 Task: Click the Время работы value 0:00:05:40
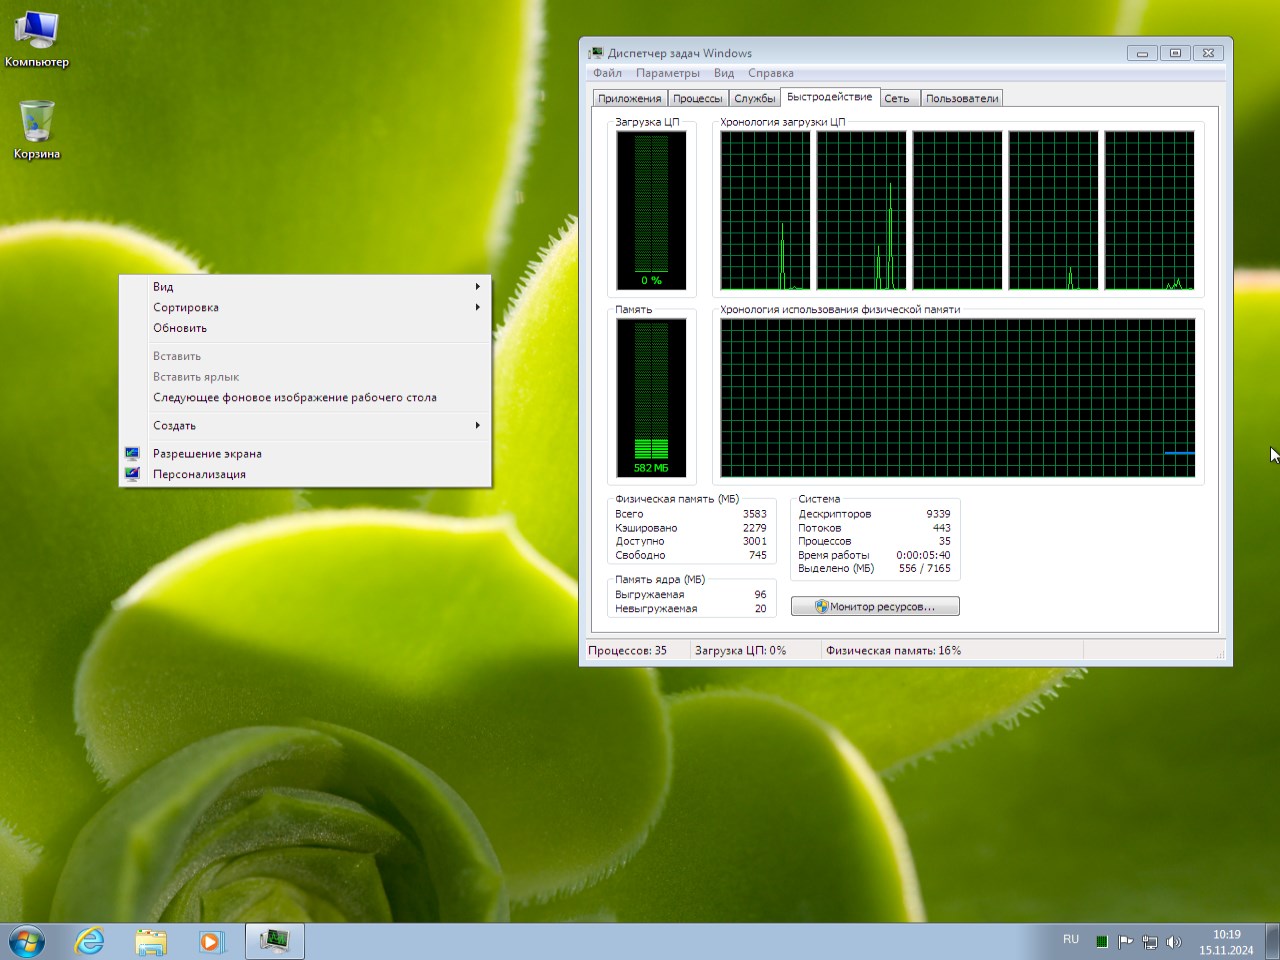tap(924, 555)
